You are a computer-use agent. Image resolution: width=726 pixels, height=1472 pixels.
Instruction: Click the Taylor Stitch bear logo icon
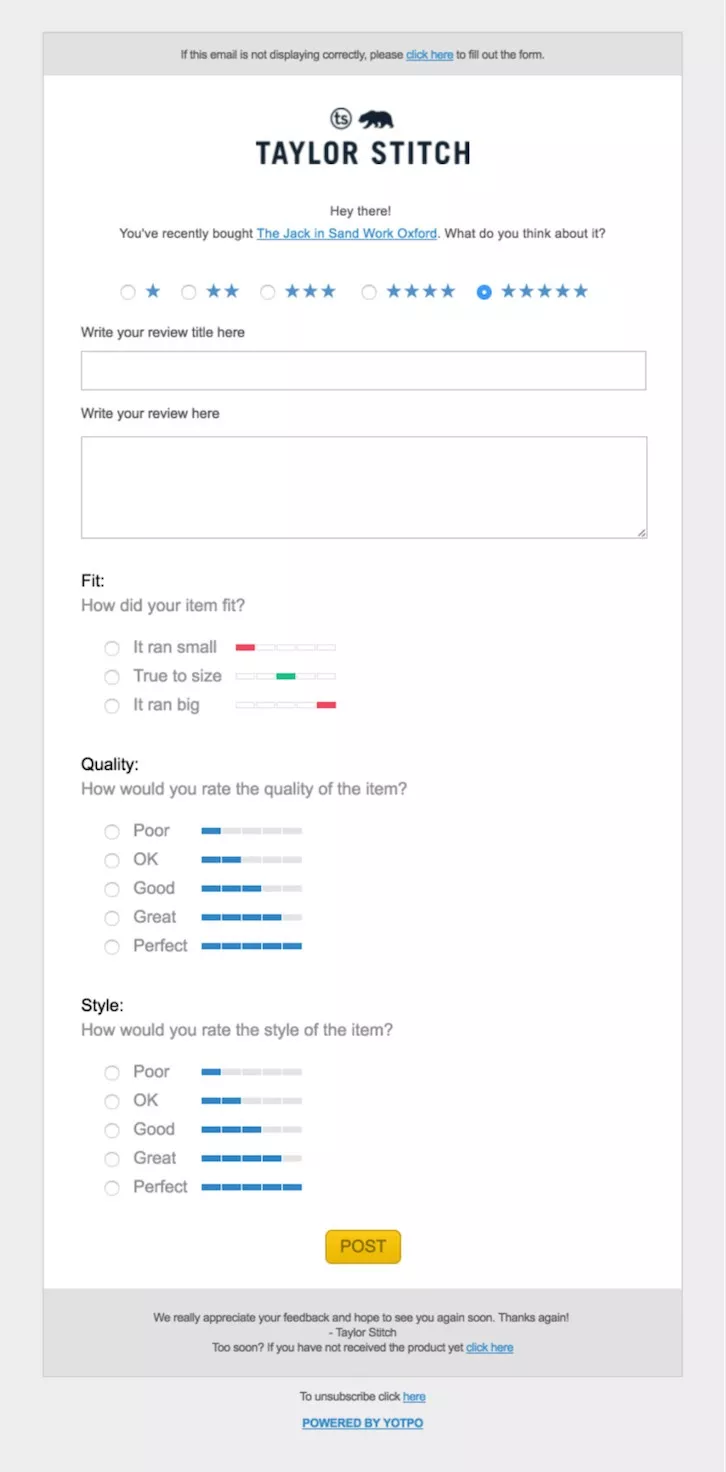tap(376, 120)
